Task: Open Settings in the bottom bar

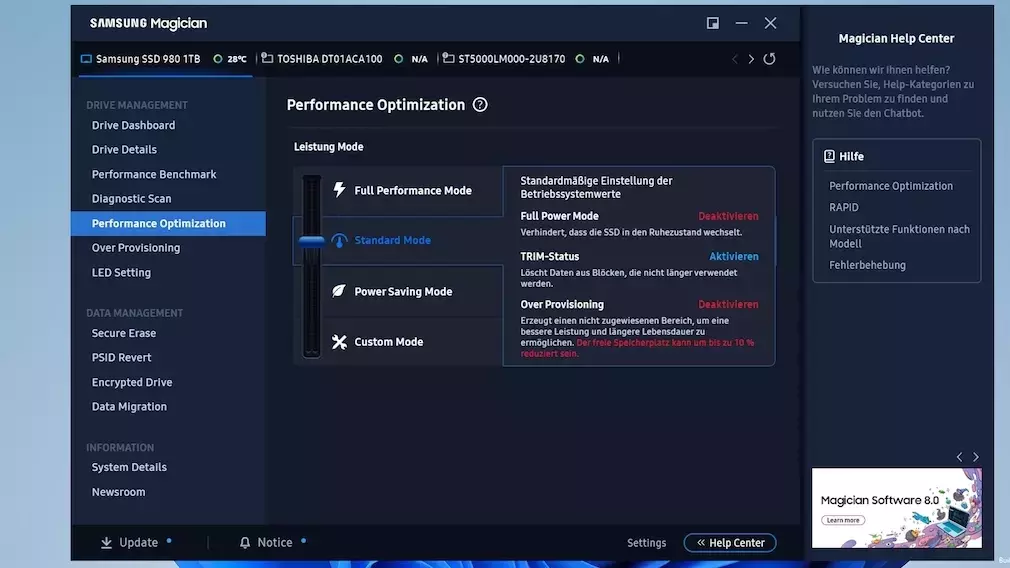Action: tap(646, 543)
